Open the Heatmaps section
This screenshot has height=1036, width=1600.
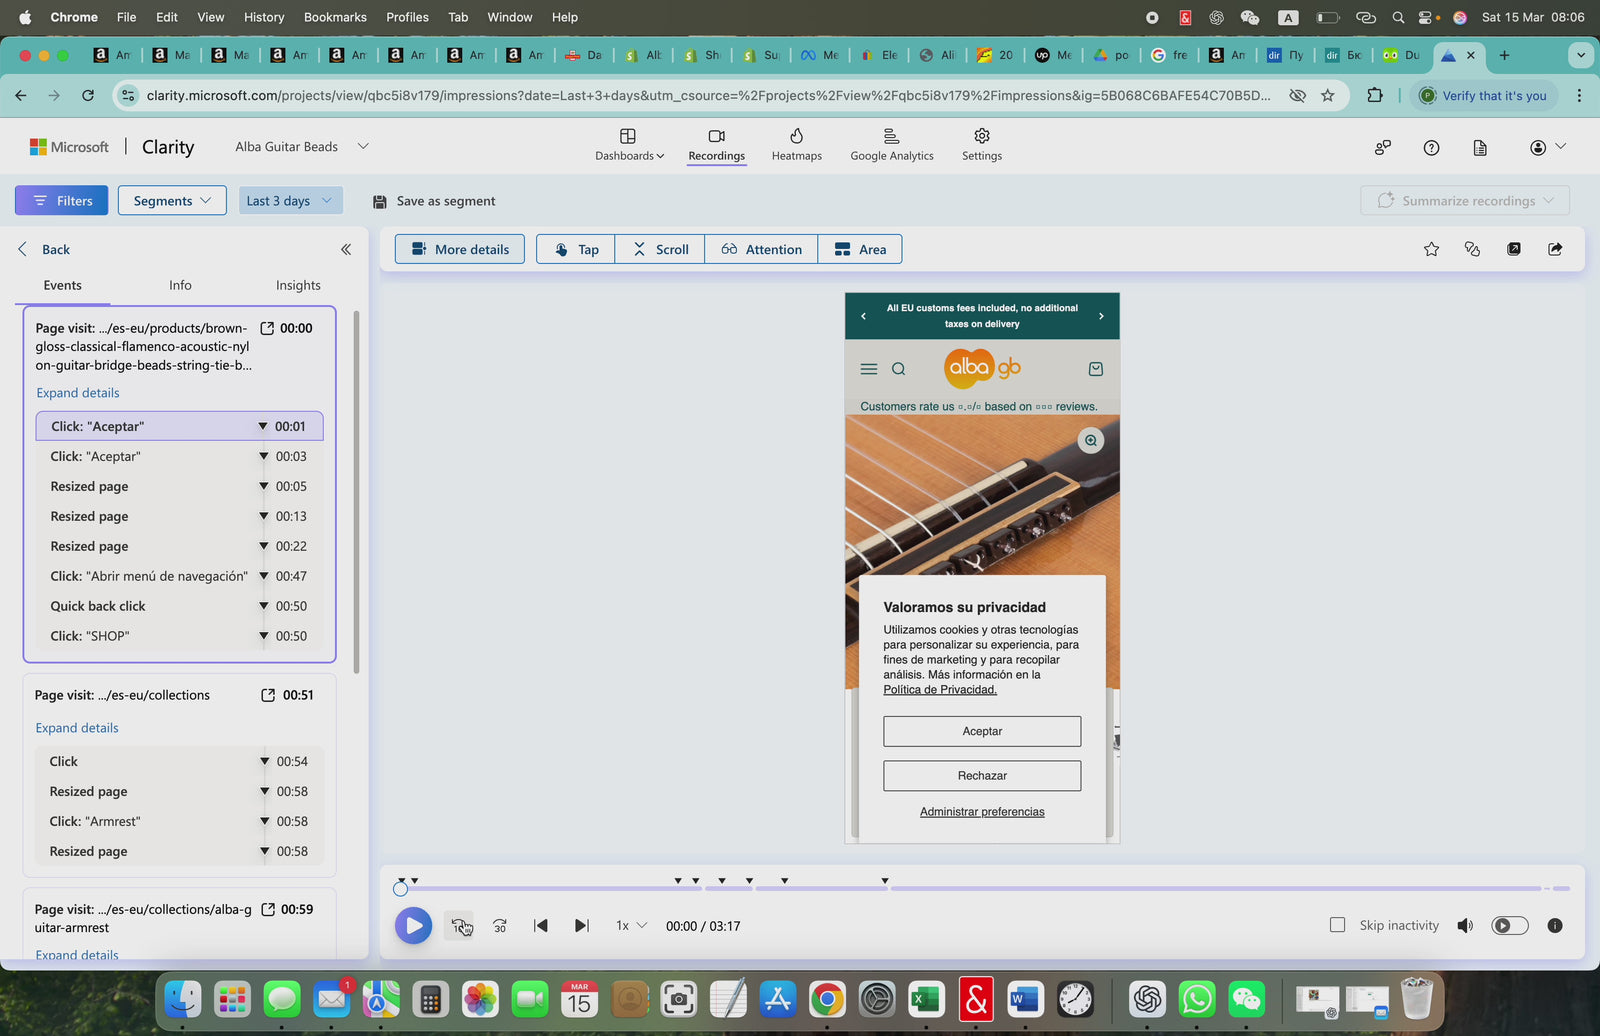[796, 145]
